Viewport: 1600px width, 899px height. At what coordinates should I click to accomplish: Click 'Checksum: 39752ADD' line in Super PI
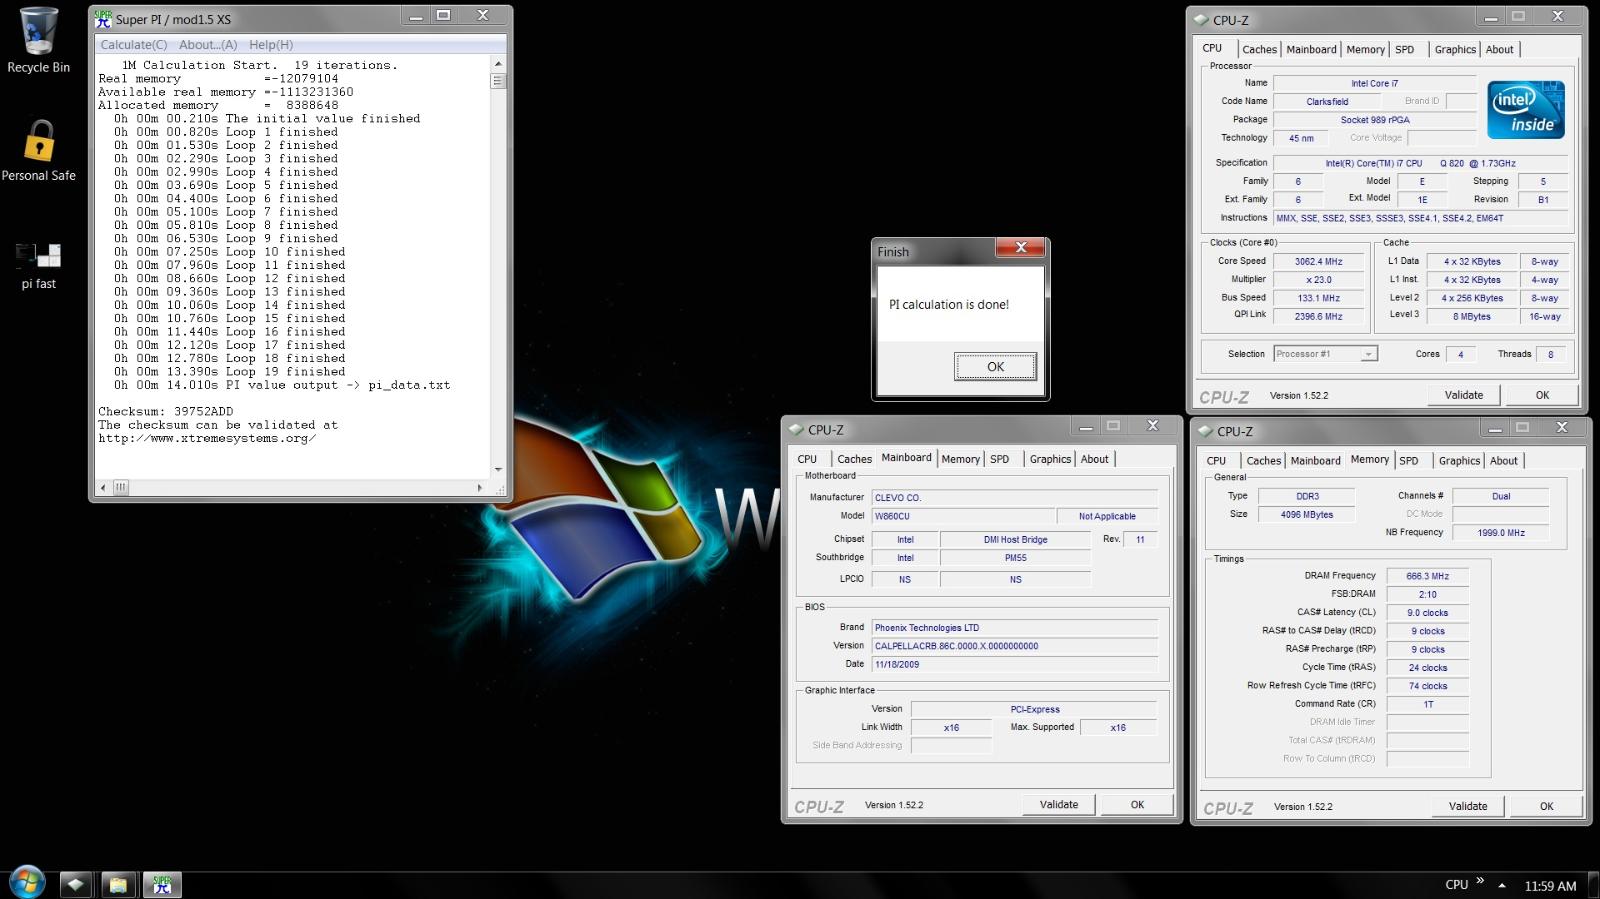point(166,411)
